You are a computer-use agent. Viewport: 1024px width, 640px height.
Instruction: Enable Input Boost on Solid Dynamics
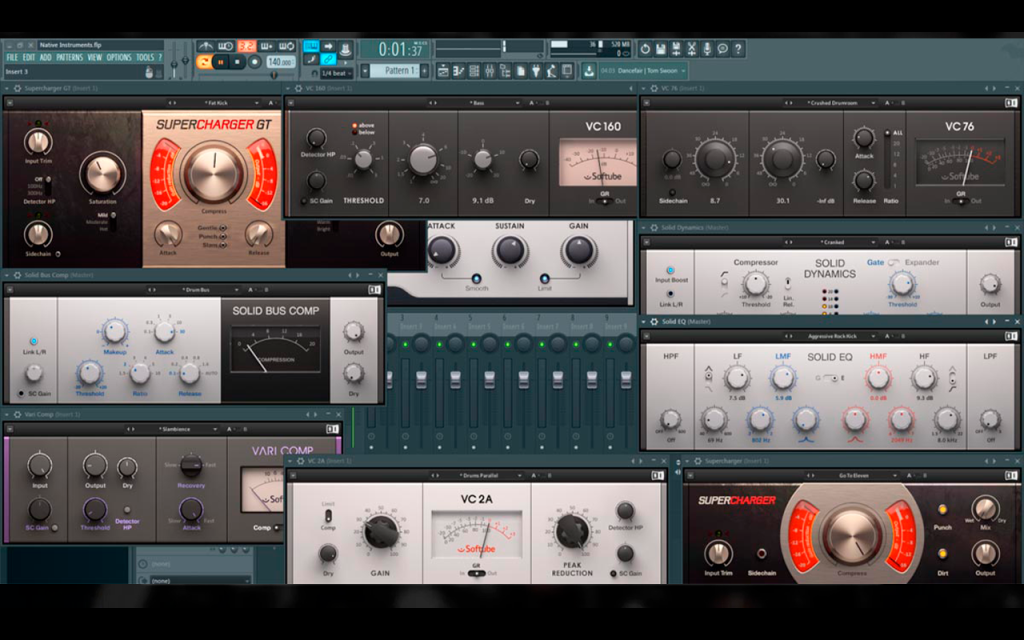[x=670, y=270]
